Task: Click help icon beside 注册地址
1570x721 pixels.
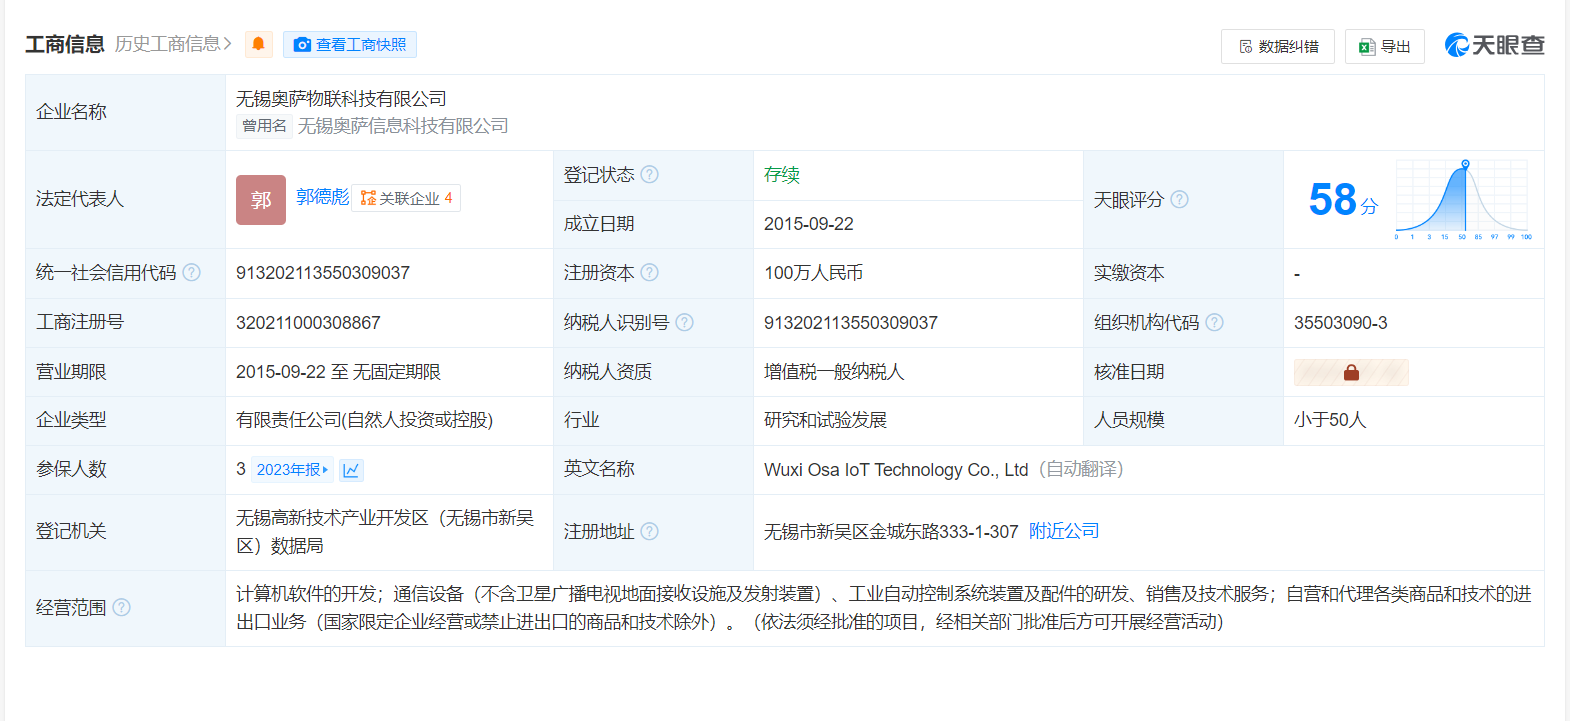Action: (x=649, y=531)
